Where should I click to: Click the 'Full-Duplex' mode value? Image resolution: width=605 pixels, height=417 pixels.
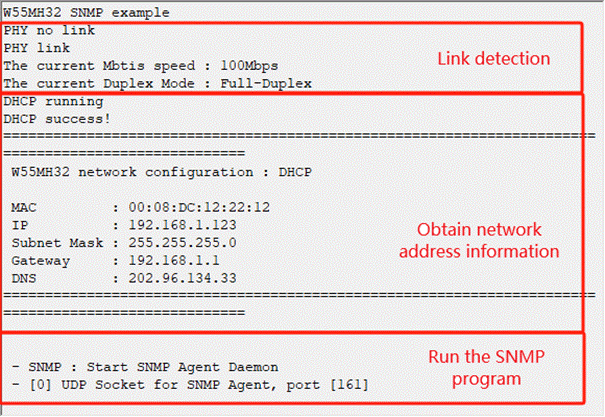tap(266, 83)
